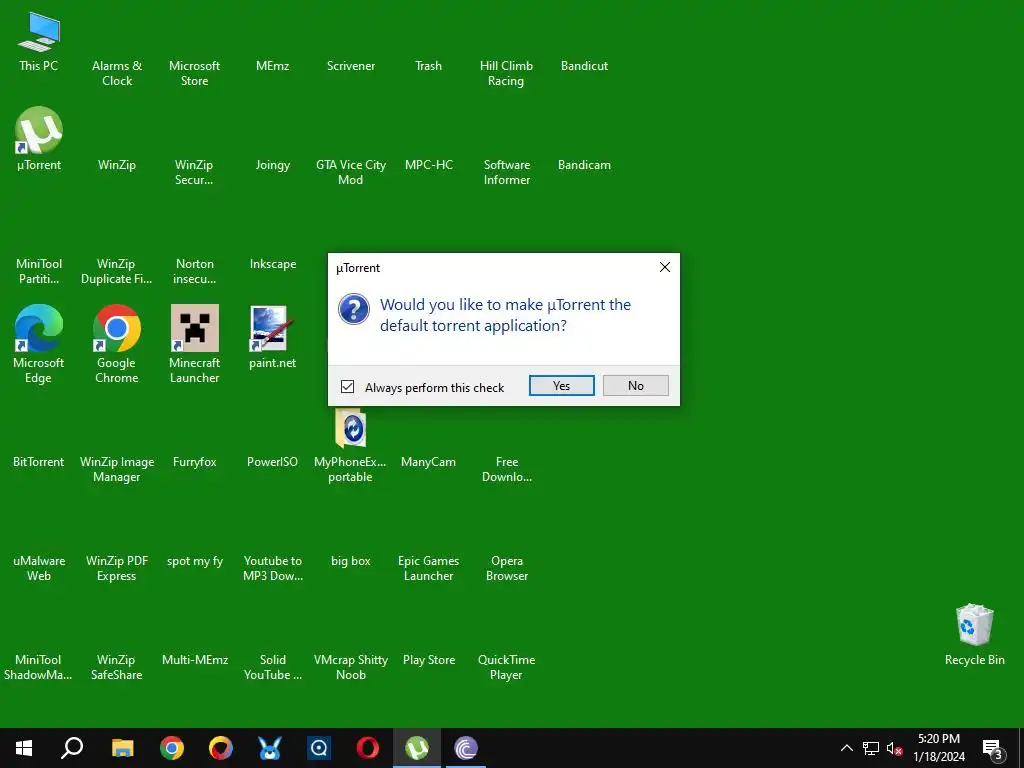
Task: Select the VMcrap Shitty Noob label
Action: point(351,667)
